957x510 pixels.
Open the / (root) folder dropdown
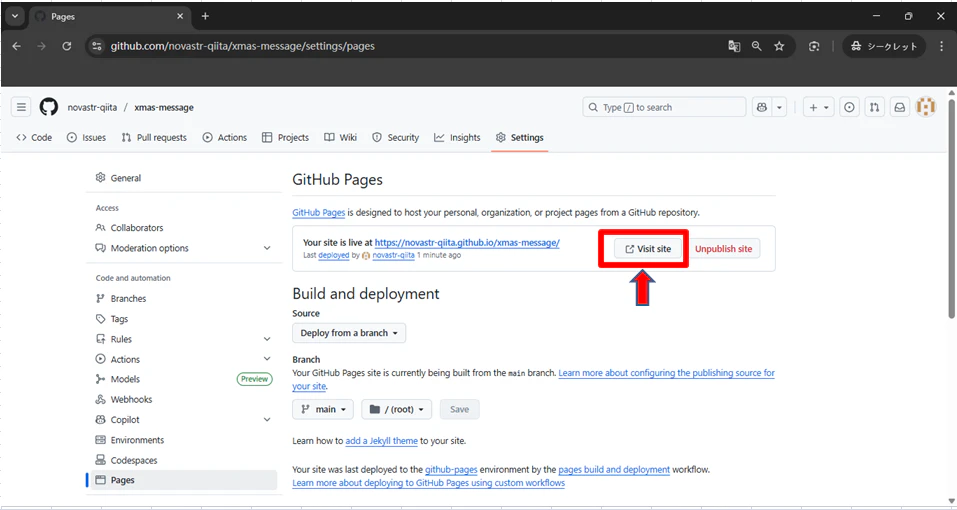coord(397,409)
